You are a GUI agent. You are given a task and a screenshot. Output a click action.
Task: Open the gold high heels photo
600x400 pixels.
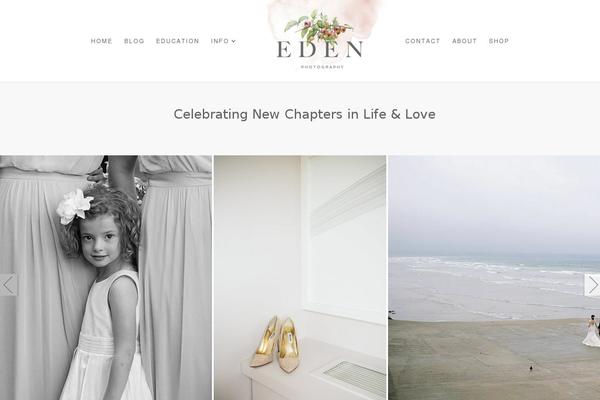click(300, 278)
